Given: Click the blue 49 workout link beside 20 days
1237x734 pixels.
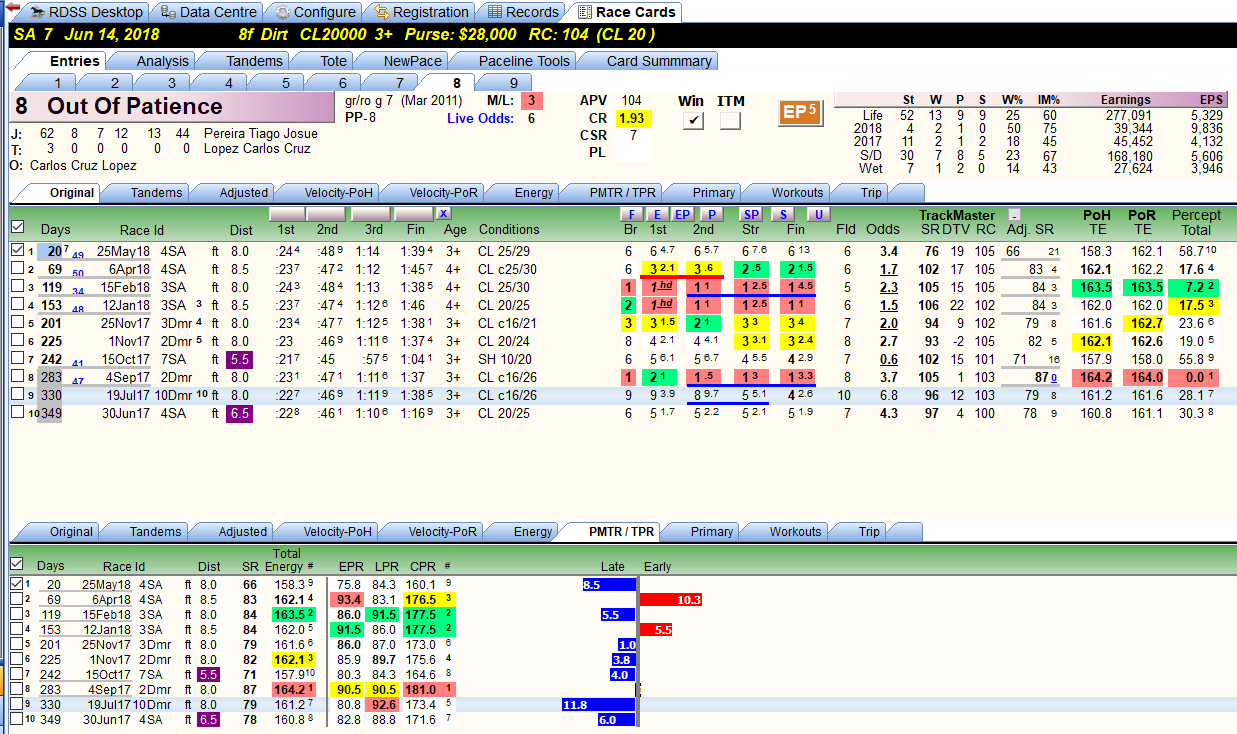Looking at the screenshot, I should click(77, 255).
